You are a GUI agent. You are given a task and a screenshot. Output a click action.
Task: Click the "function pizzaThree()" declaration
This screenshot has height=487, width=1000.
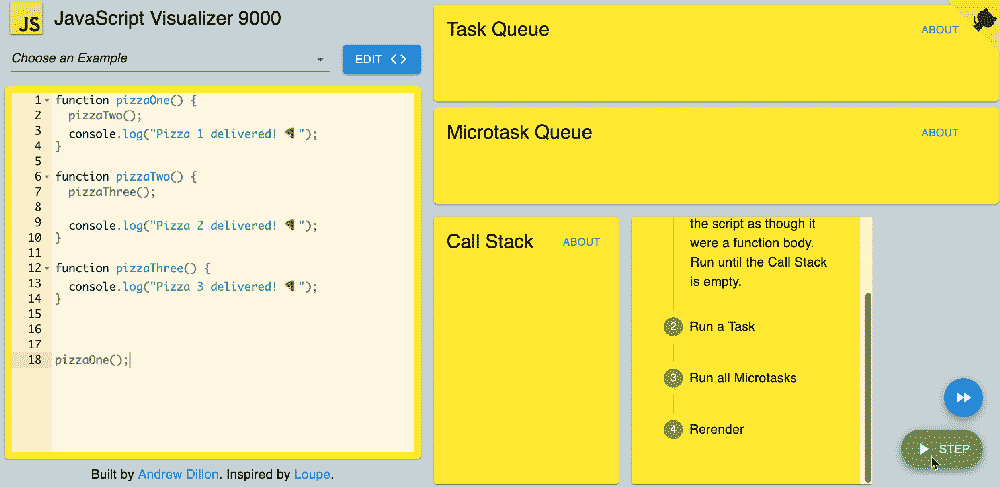pos(133,268)
